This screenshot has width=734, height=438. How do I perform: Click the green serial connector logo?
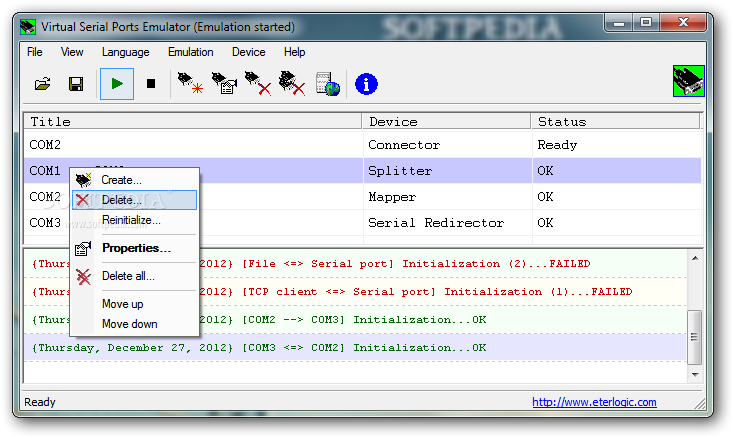point(689,81)
